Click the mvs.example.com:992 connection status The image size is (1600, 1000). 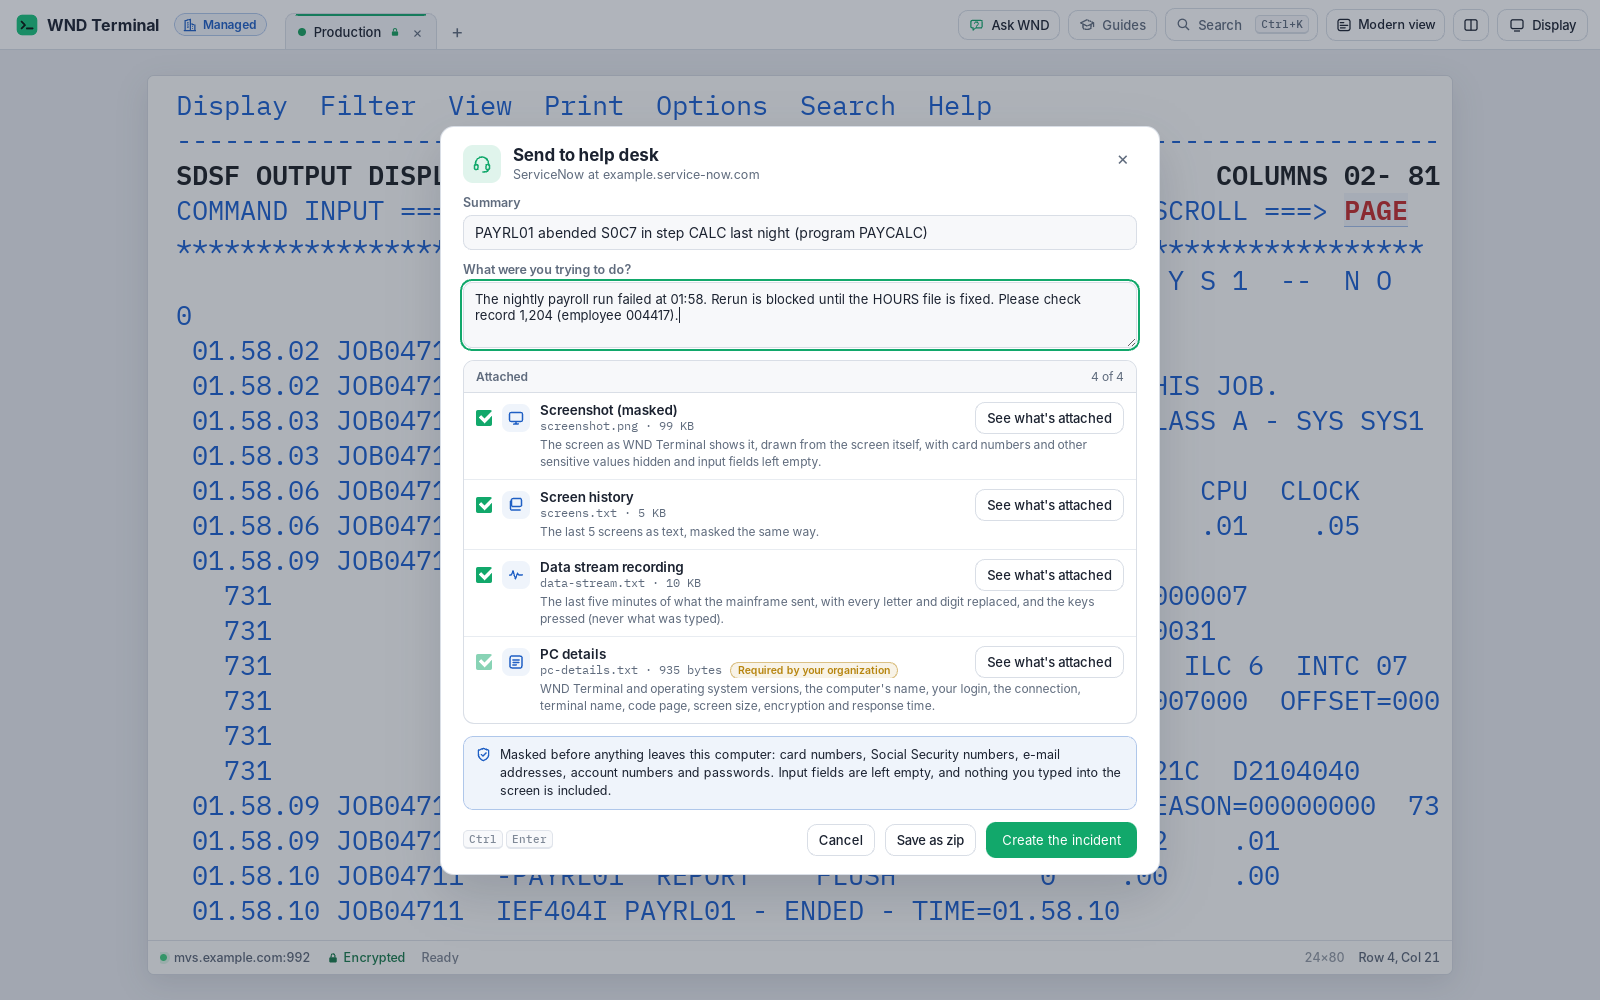coord(235,958)
